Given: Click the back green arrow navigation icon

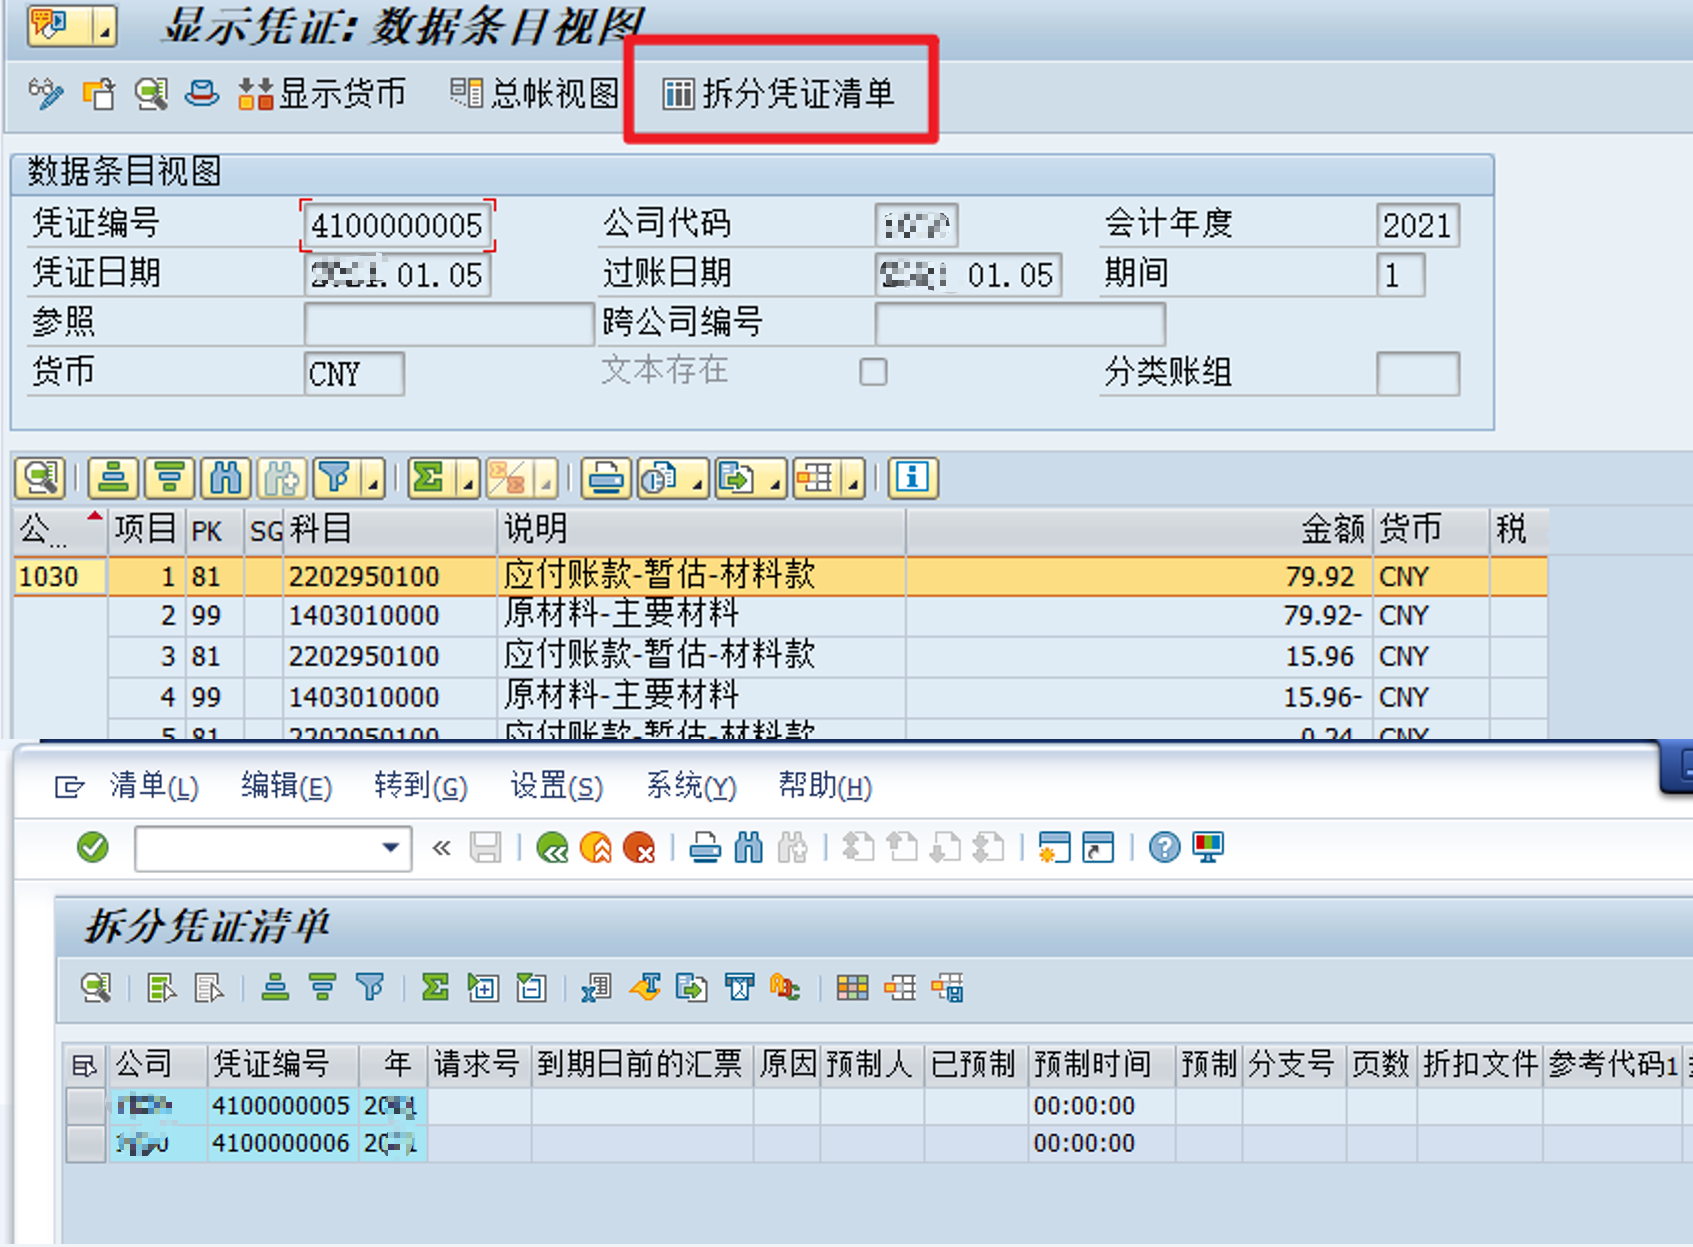Looking at the screenshot, I should [555, 847].
